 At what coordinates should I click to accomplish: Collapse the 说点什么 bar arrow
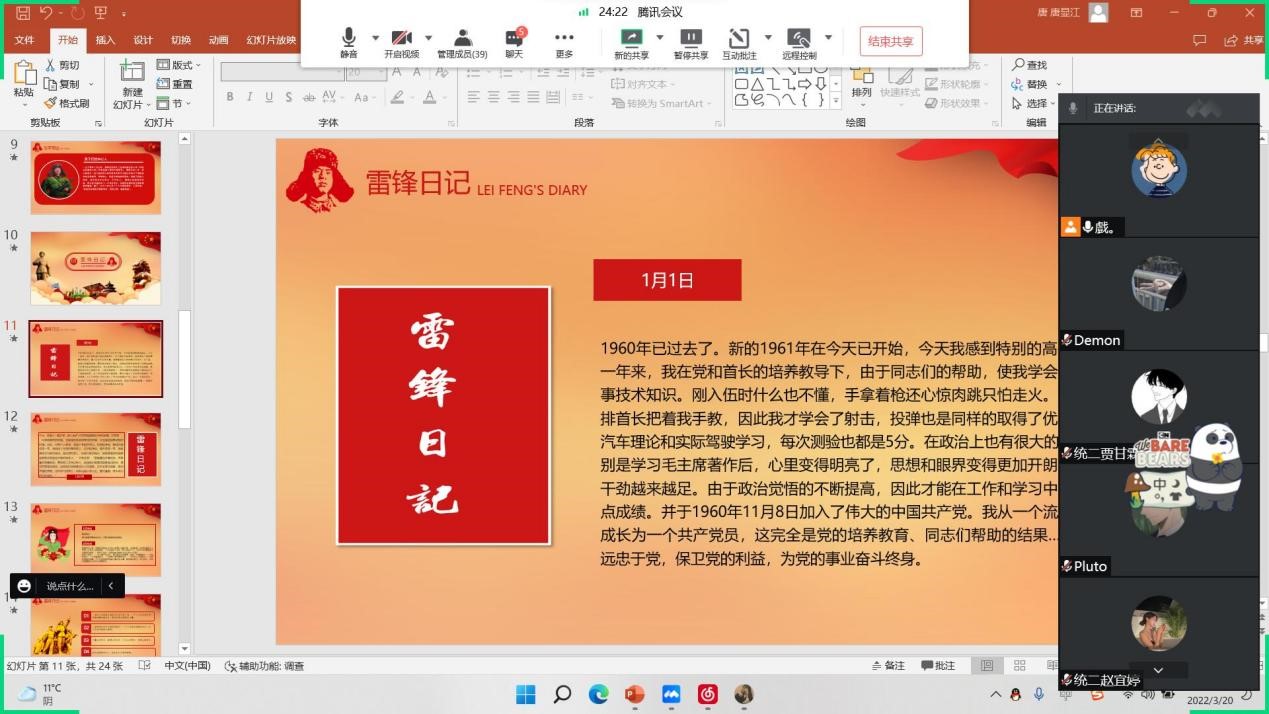click(x=111, y=586)
